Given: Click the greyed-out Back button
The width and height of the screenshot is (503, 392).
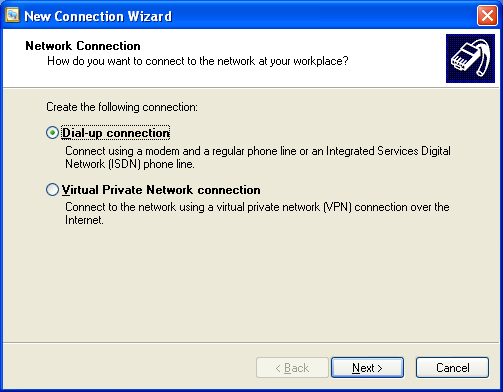Looking at the screenshot, I should 292,368.
